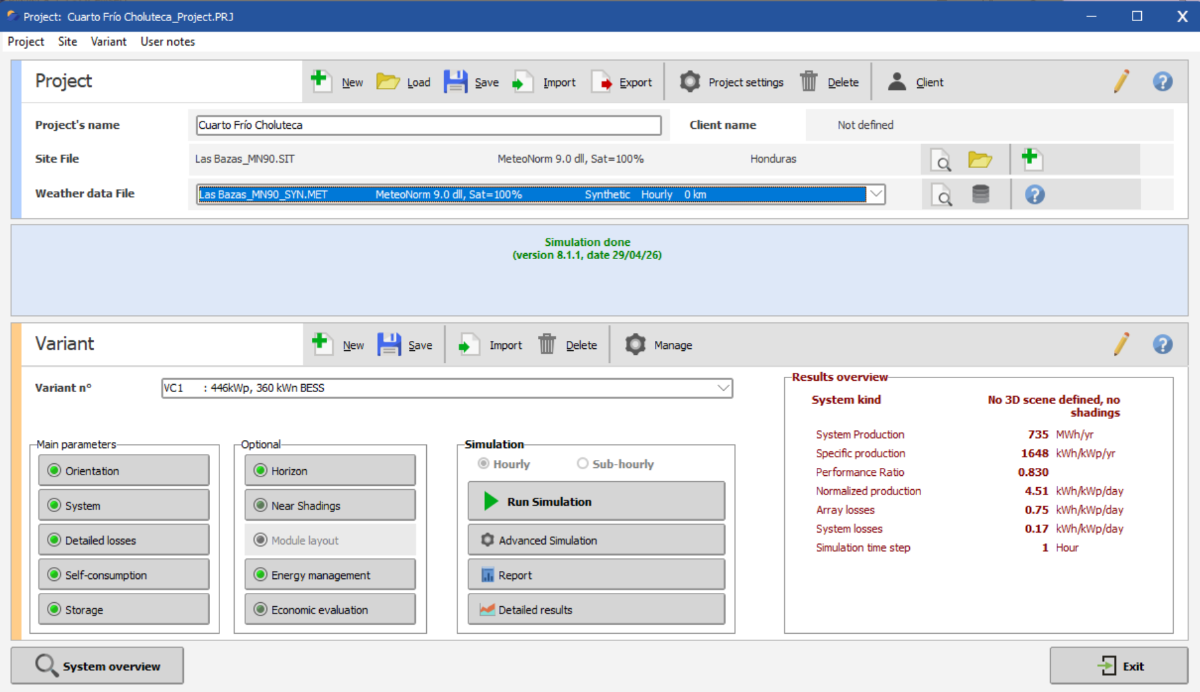Delete the project with the trash icon
Image resolution: width=1200 pixels, height=692 pixels.
click(x=809, y=82)
